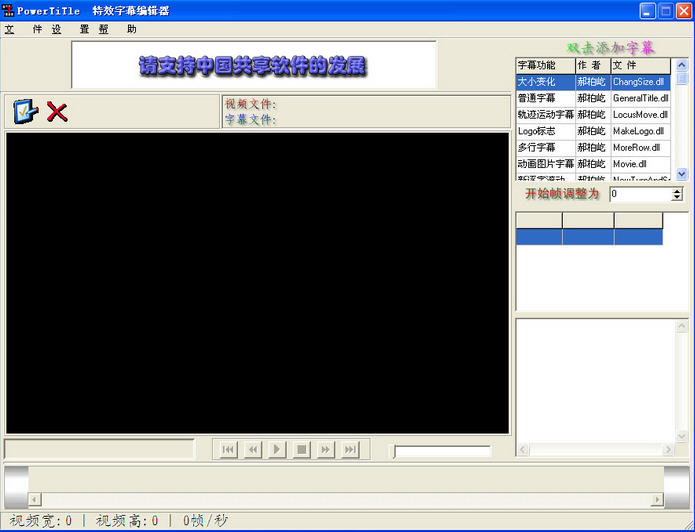Increase the start frame spinner value

(x=677, y=190)
